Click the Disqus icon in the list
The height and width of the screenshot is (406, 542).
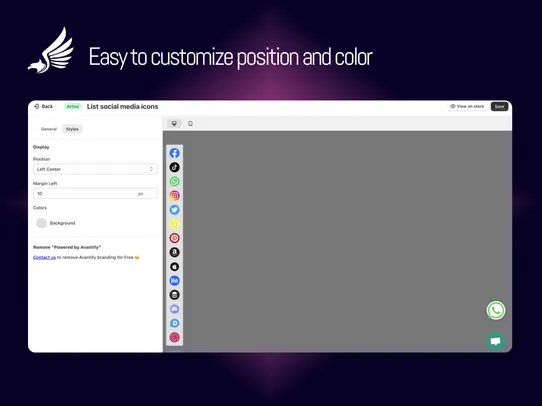coord(175,323)
